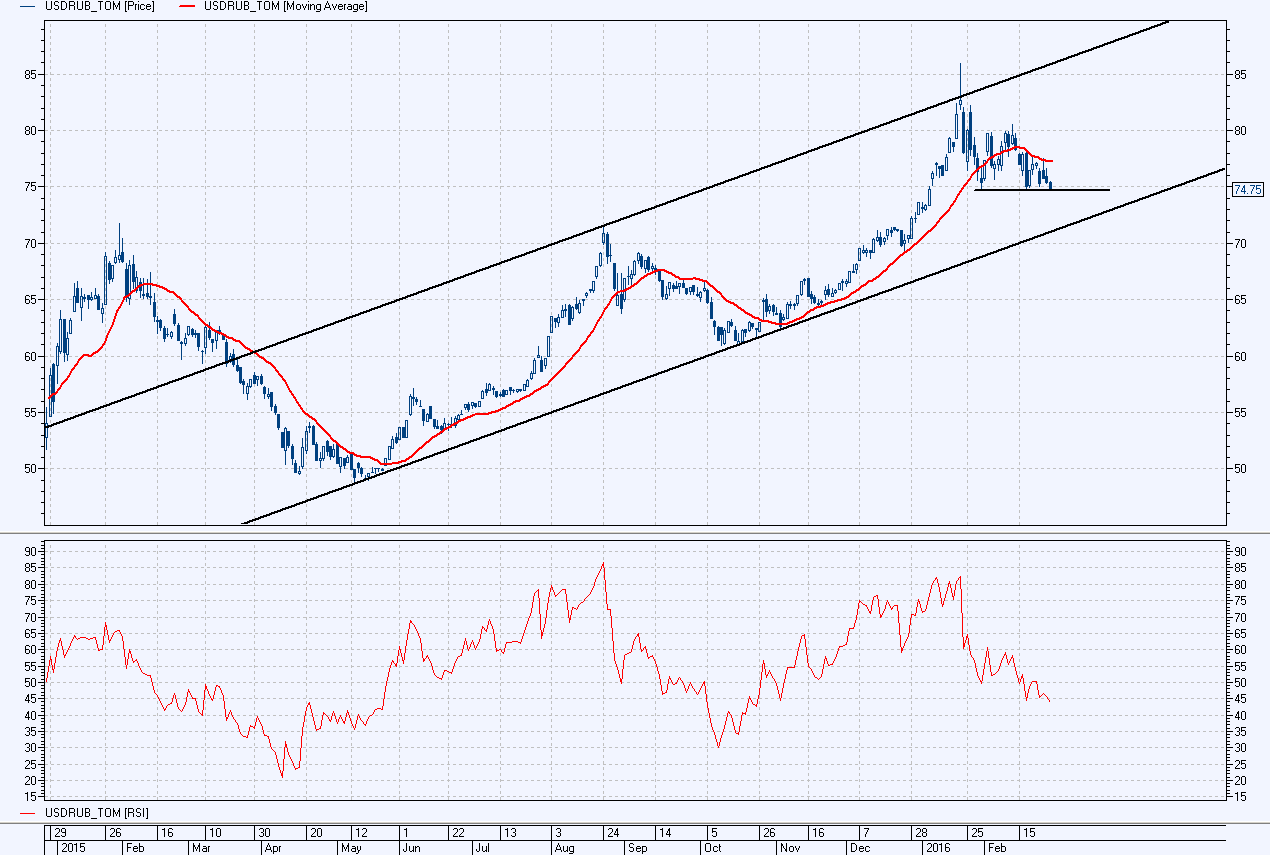Click the date tick labeled 20
The width and height of the screenshot is (1270, 855).
tap(315, 832)
